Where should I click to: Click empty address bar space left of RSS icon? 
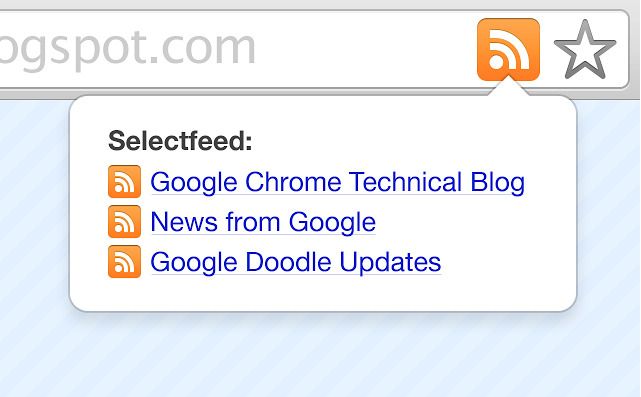pyautogui.click(x=368, y=49)
